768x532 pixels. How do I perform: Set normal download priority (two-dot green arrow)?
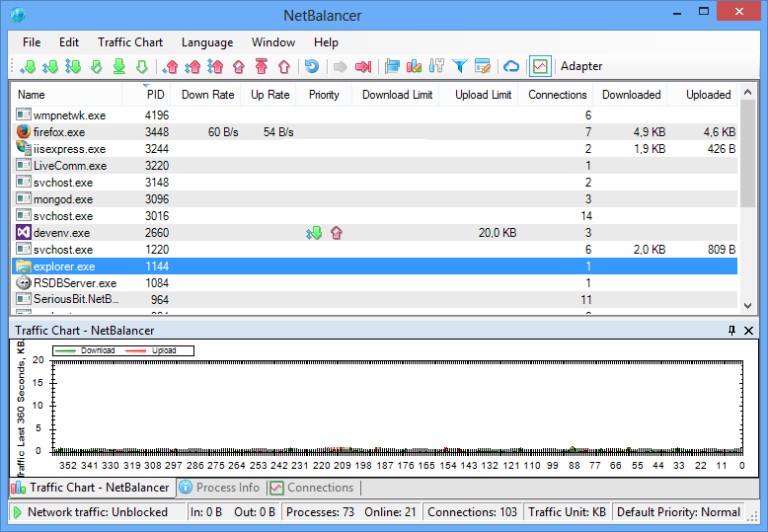point(50,66)
